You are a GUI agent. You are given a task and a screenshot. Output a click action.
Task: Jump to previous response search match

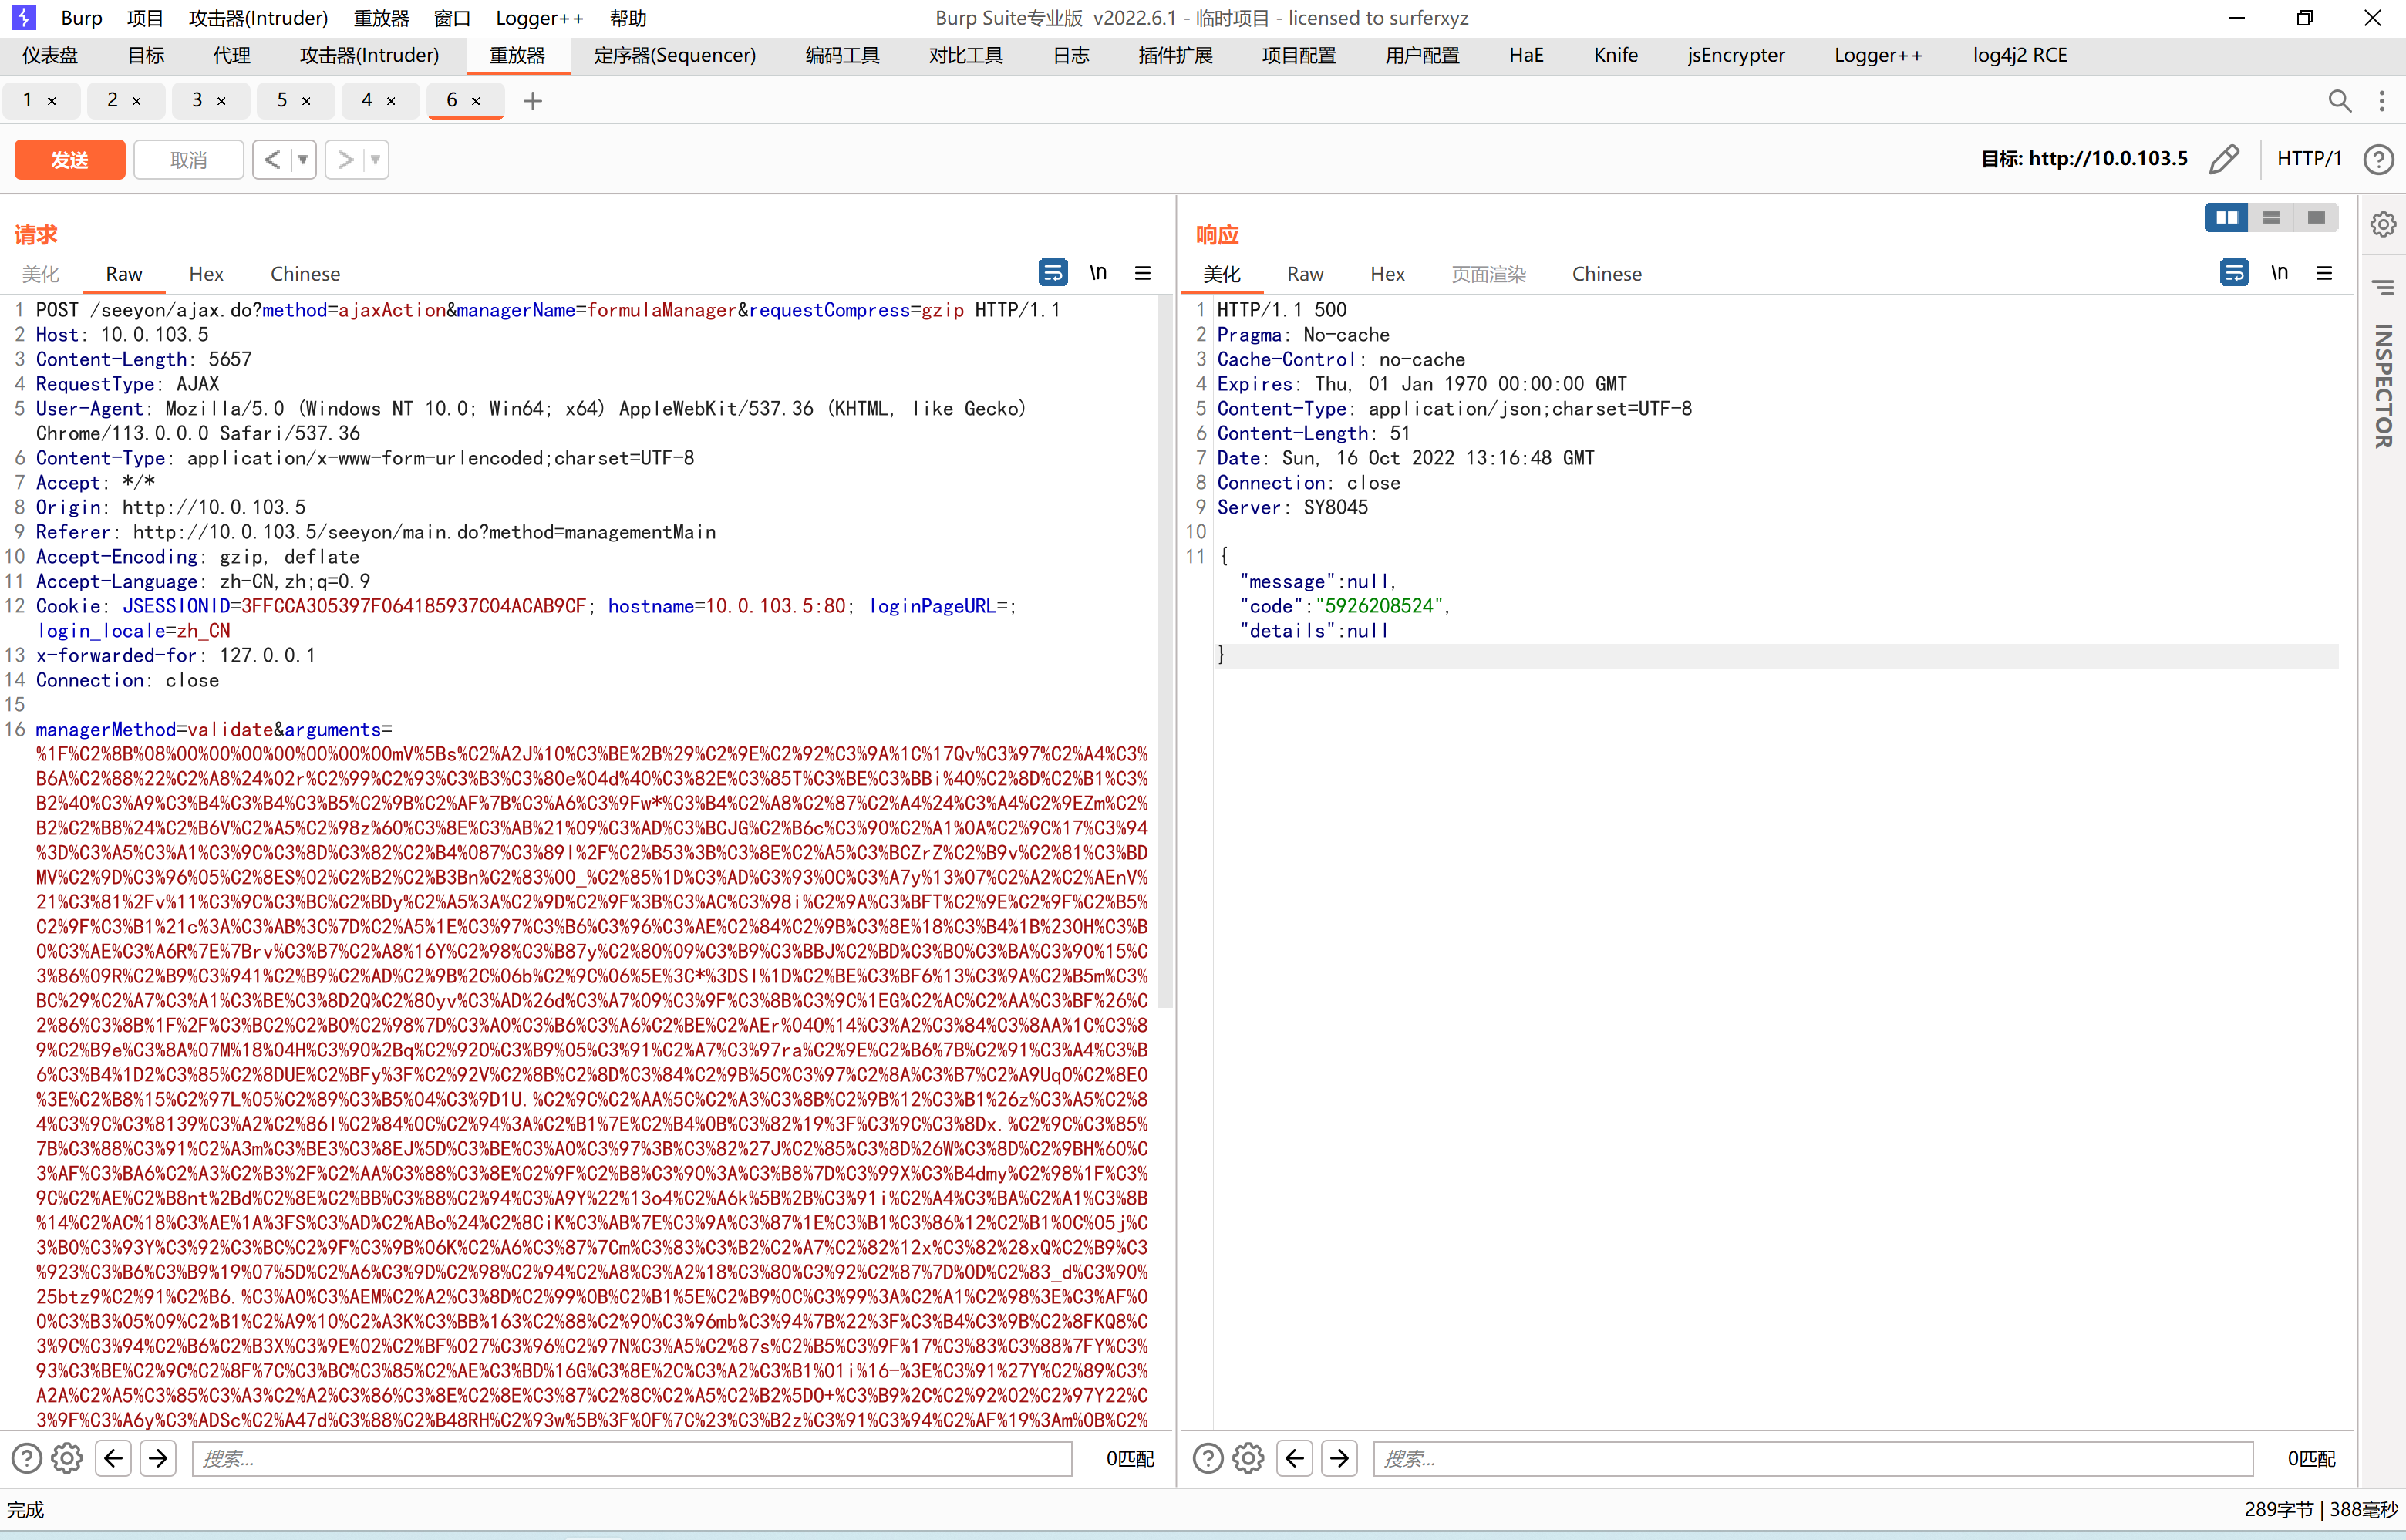tap(1294, 1458)
